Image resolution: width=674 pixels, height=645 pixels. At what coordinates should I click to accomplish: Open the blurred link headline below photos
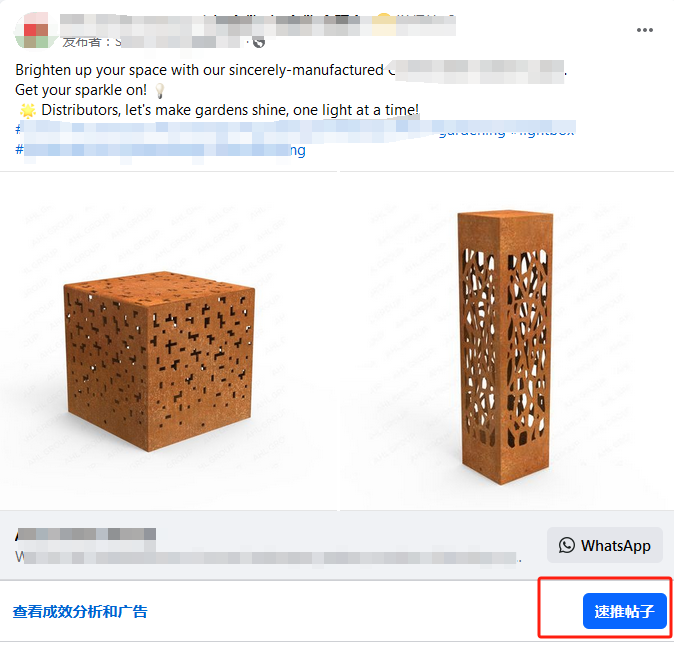85,534
